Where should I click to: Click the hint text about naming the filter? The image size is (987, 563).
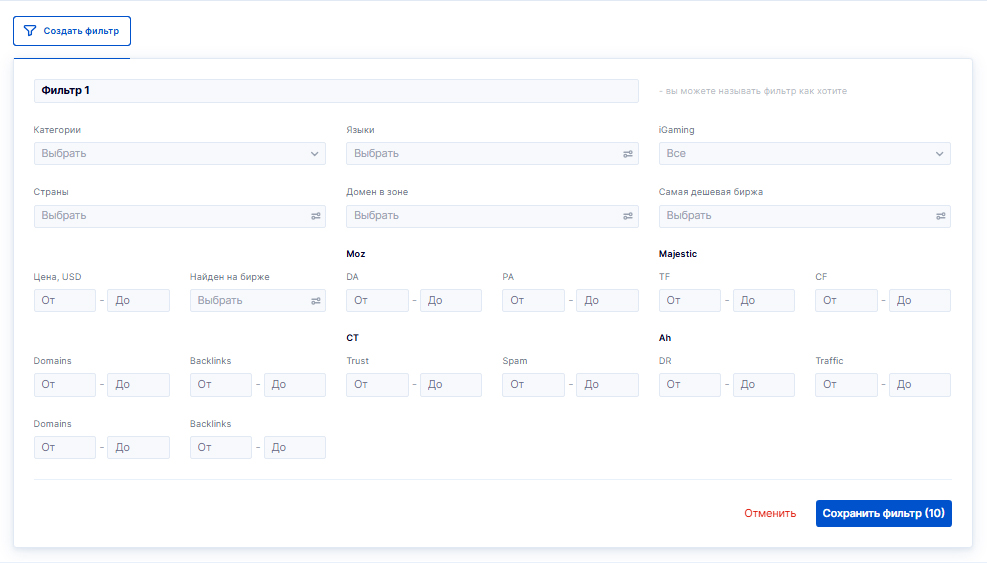[753, 91]
